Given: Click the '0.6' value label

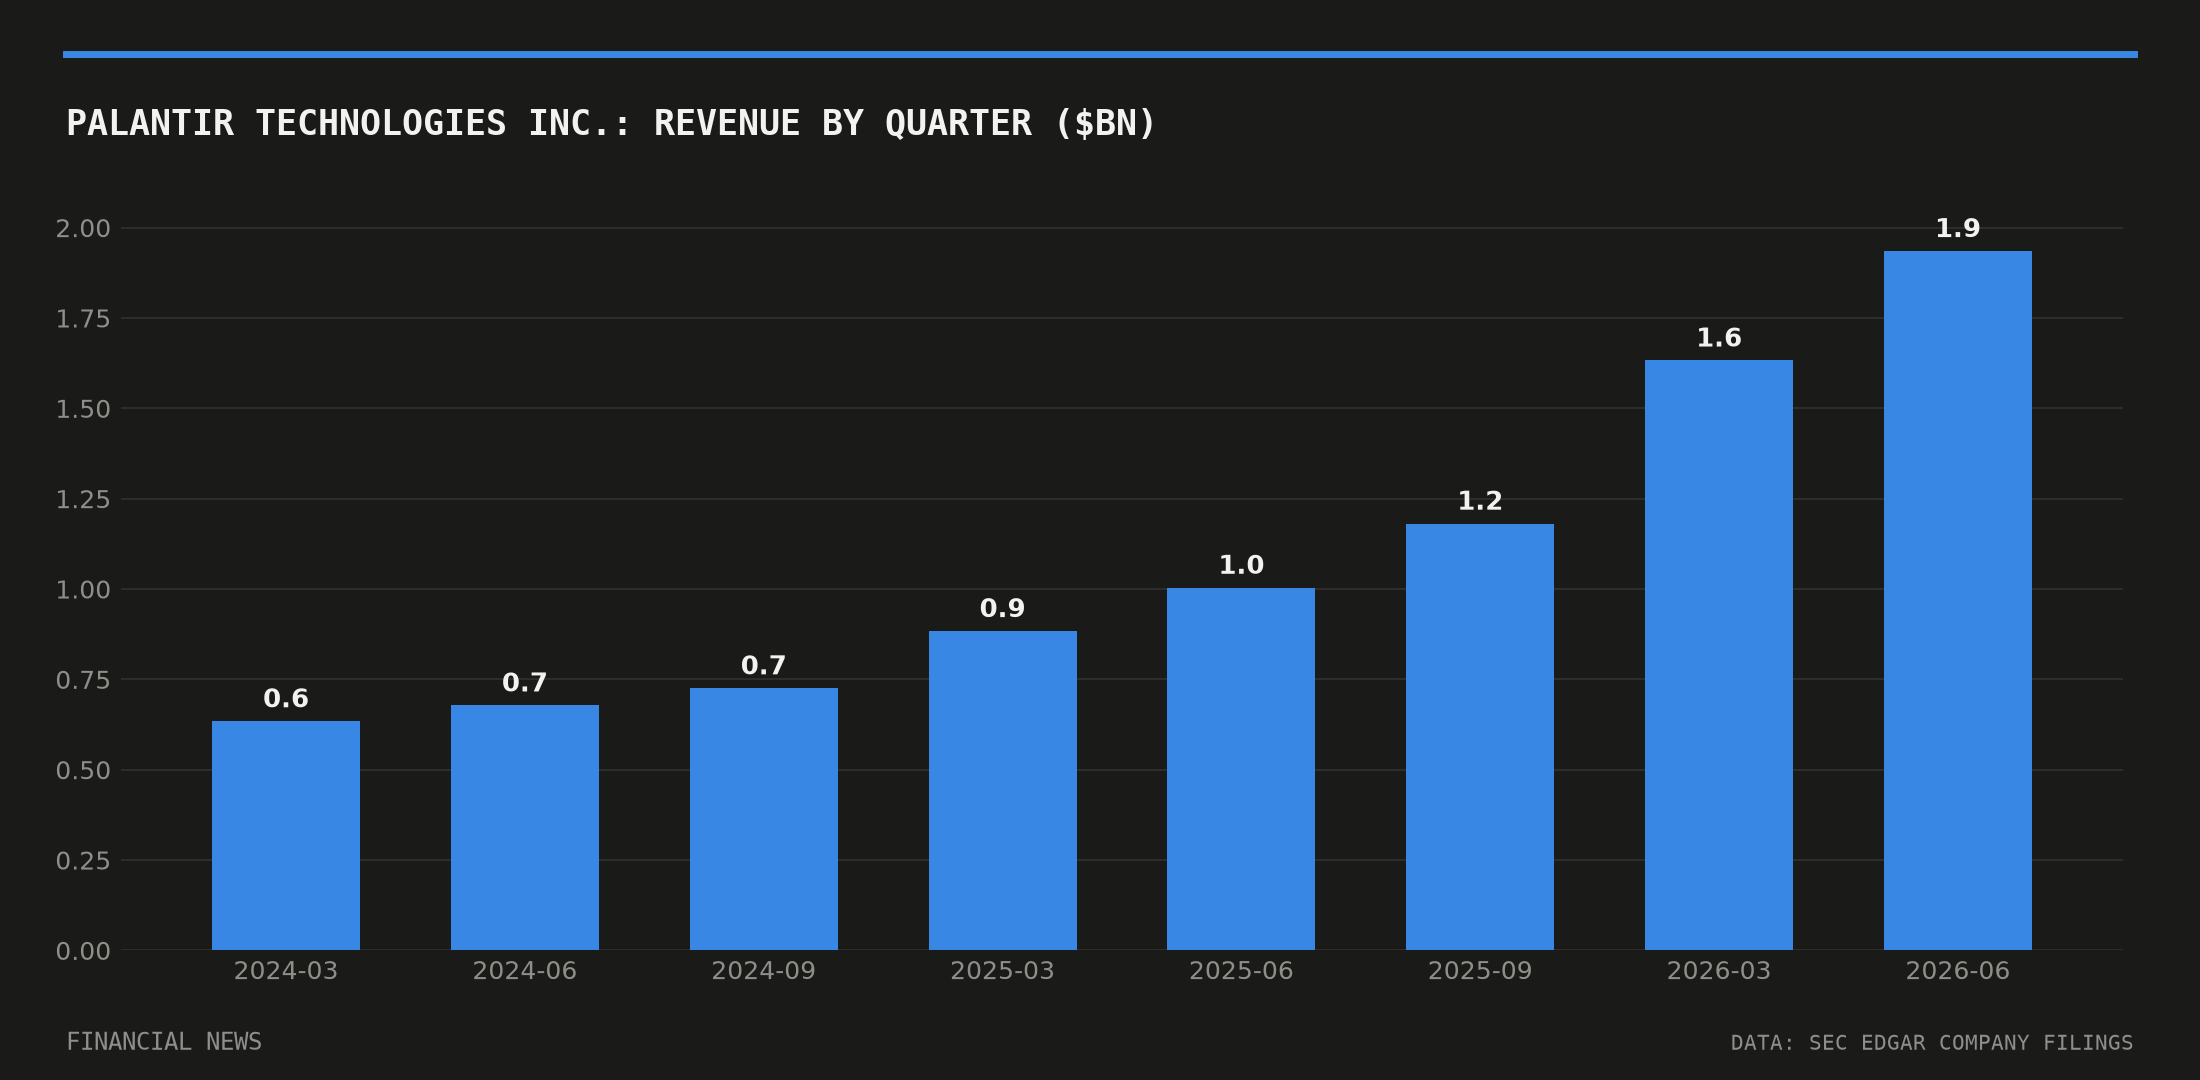Looking at the screenshot, I should pos(286,699).
